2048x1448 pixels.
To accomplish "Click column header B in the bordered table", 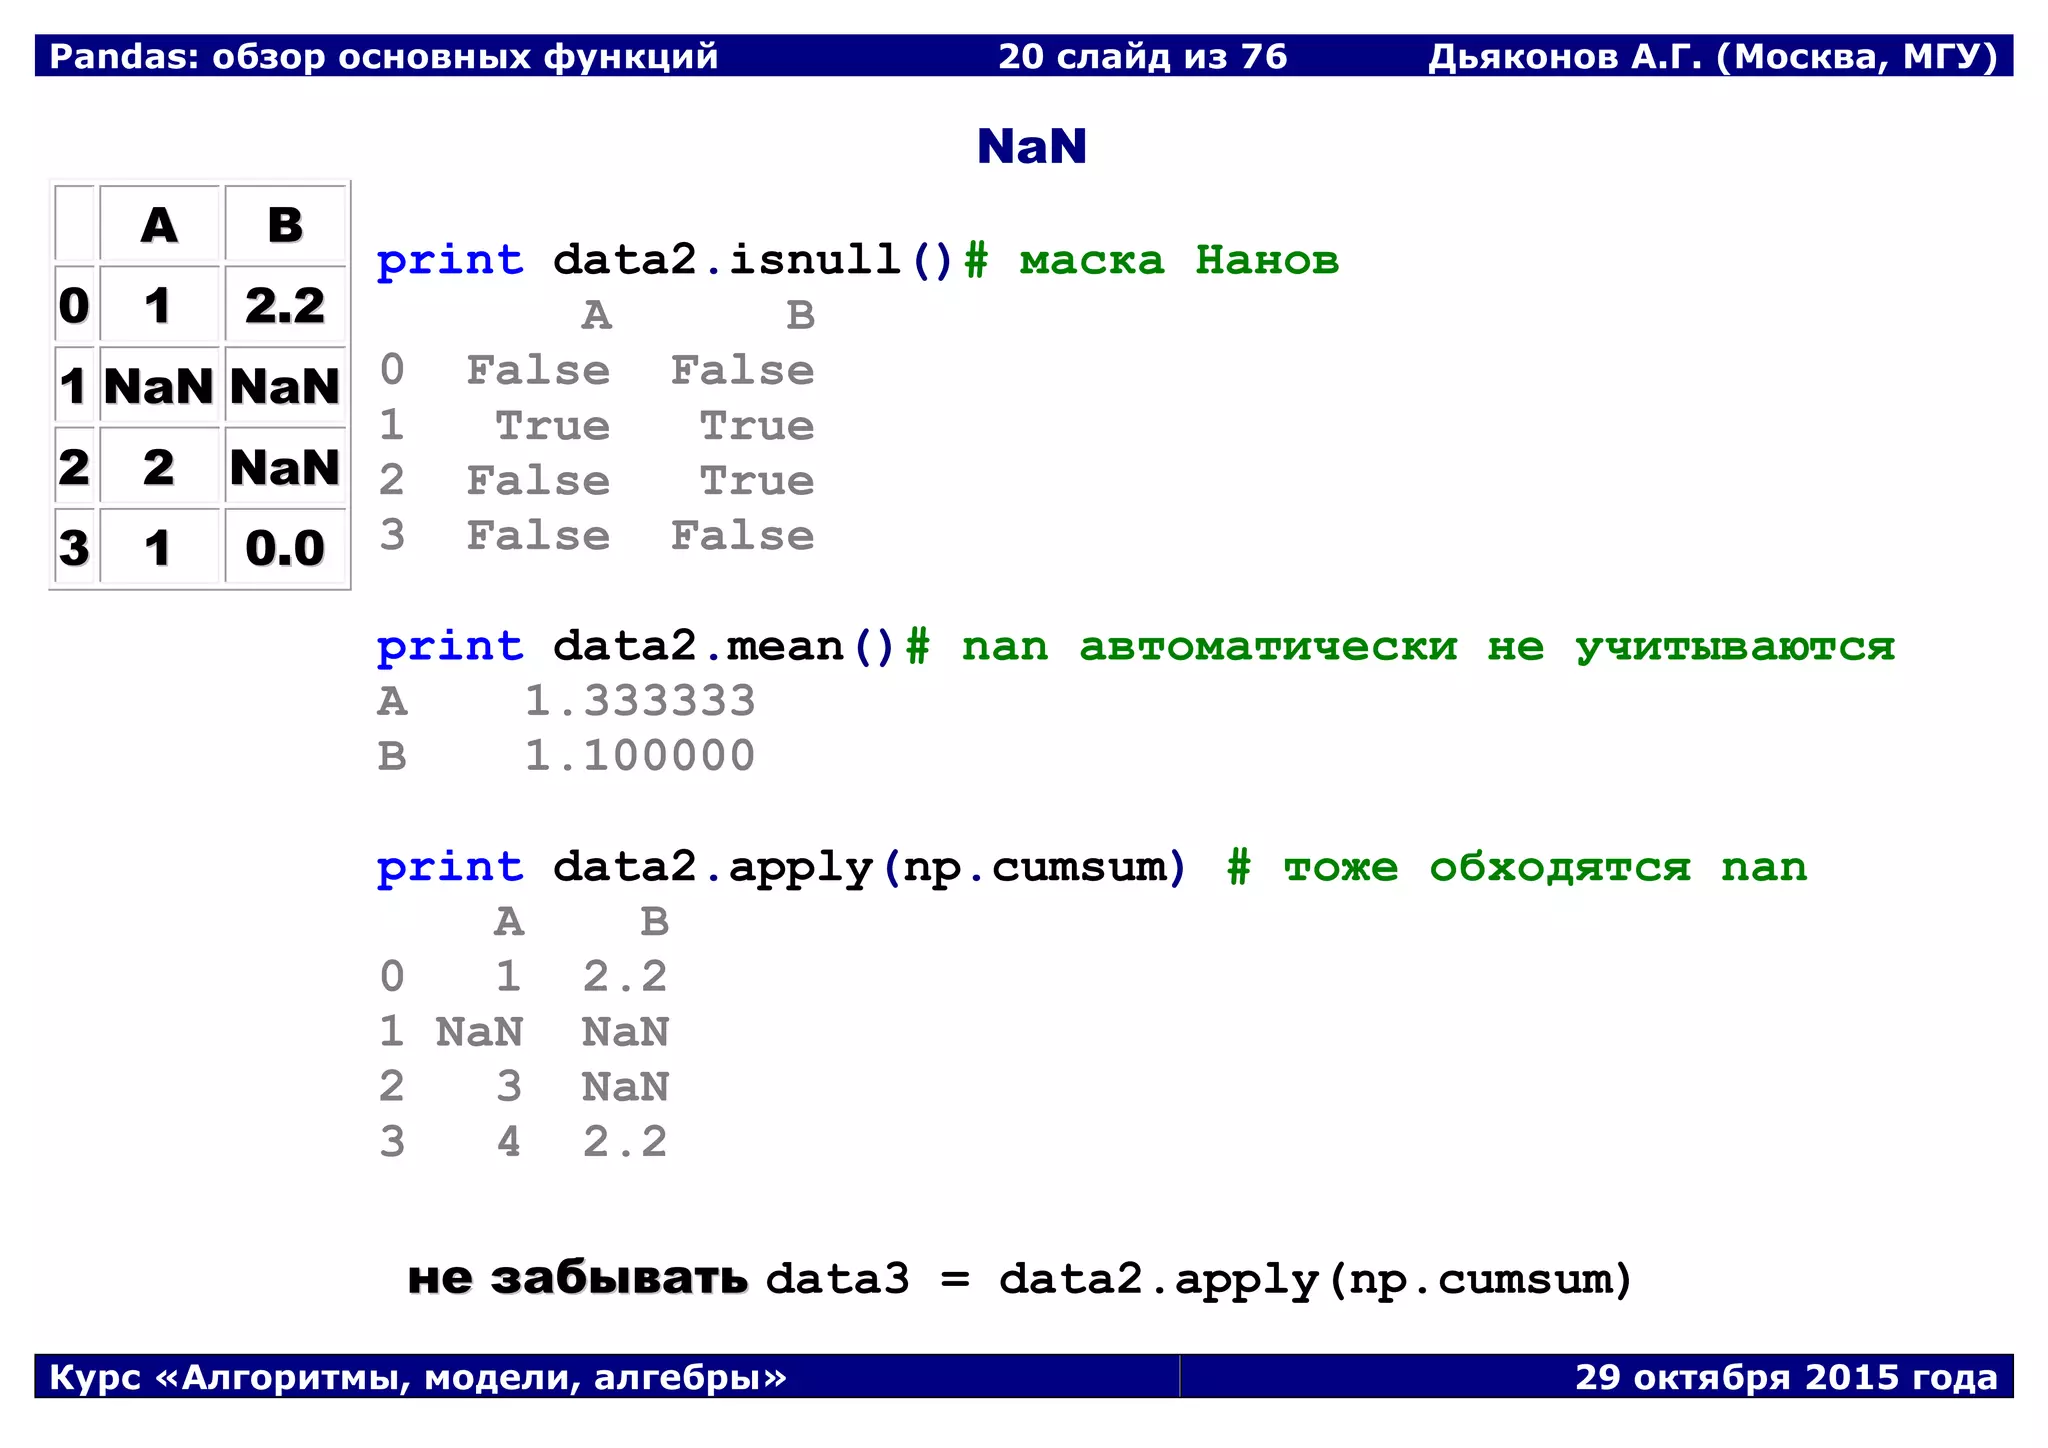I will pyautogui.click(x=285, y=224).
